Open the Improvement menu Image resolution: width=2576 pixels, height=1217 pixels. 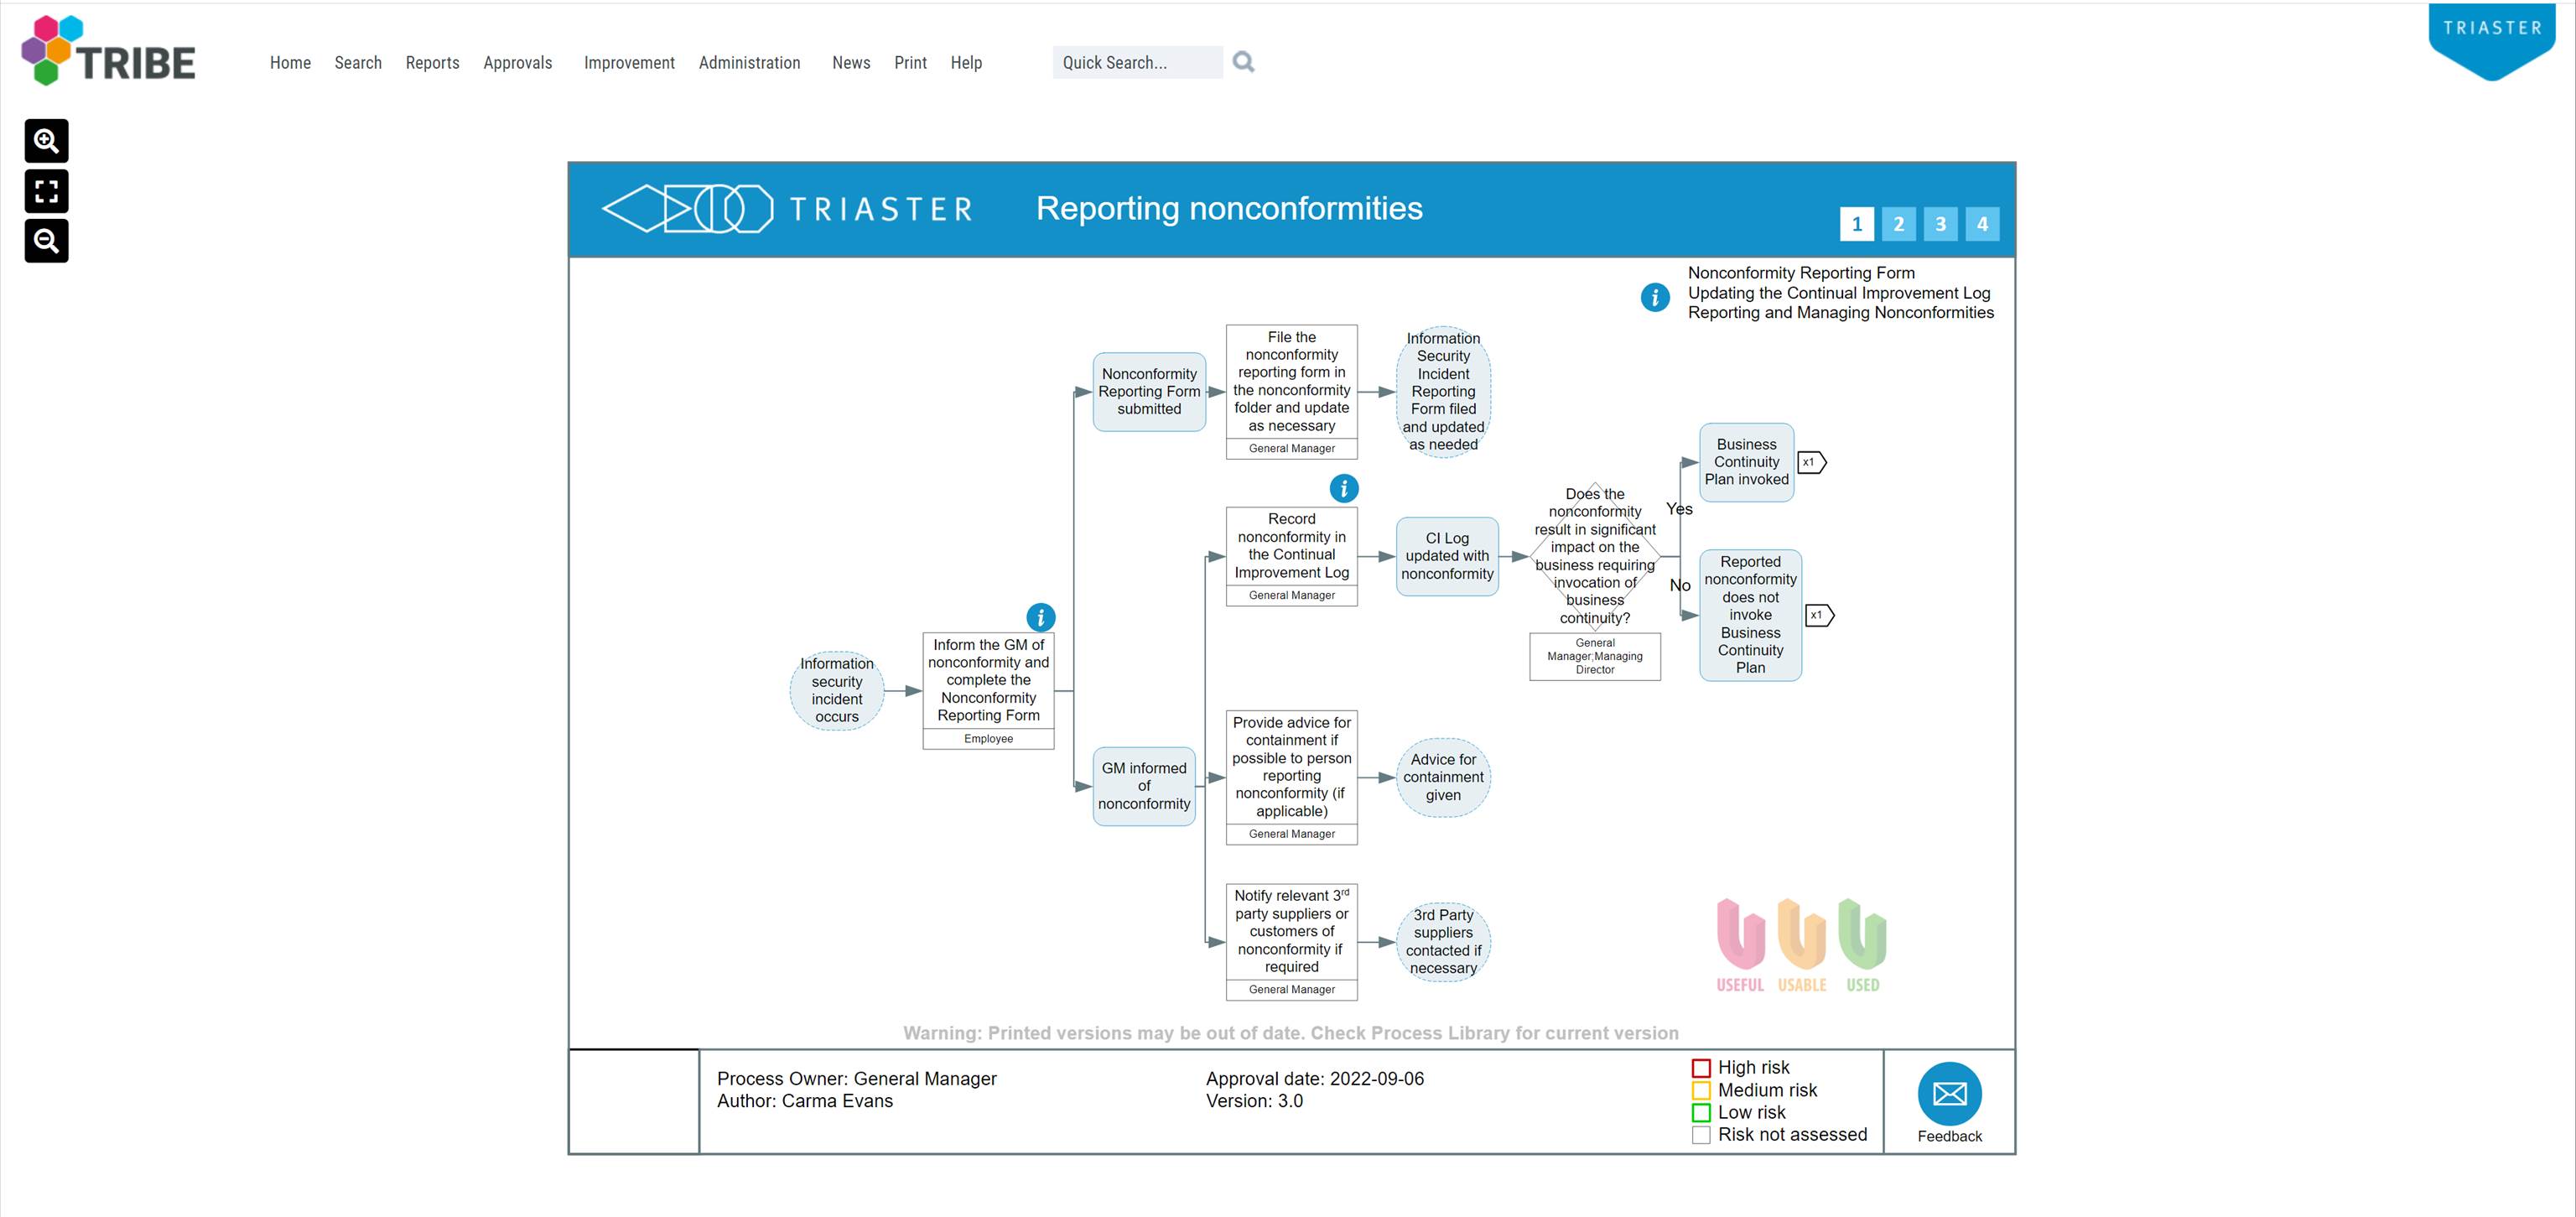tap(629, 62)
